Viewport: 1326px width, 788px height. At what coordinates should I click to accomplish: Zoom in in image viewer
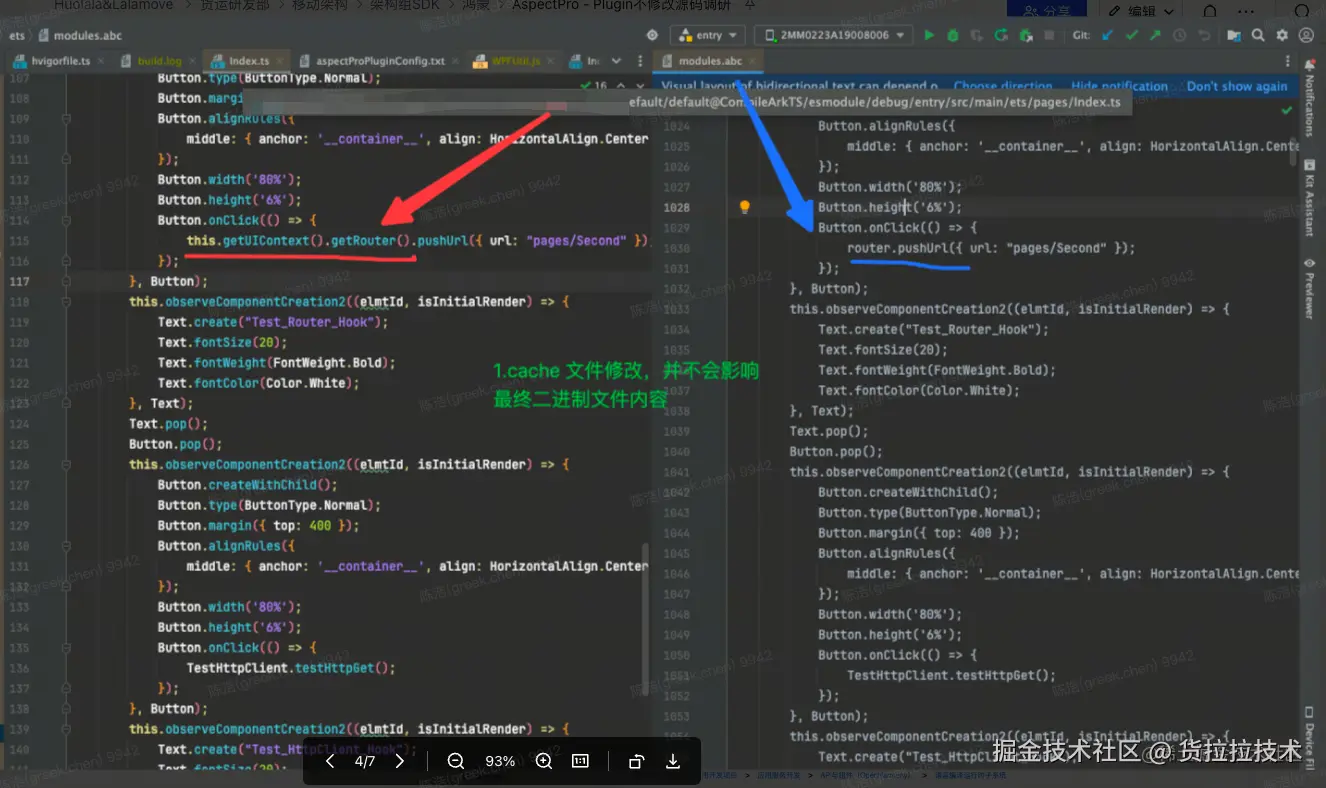544,761
